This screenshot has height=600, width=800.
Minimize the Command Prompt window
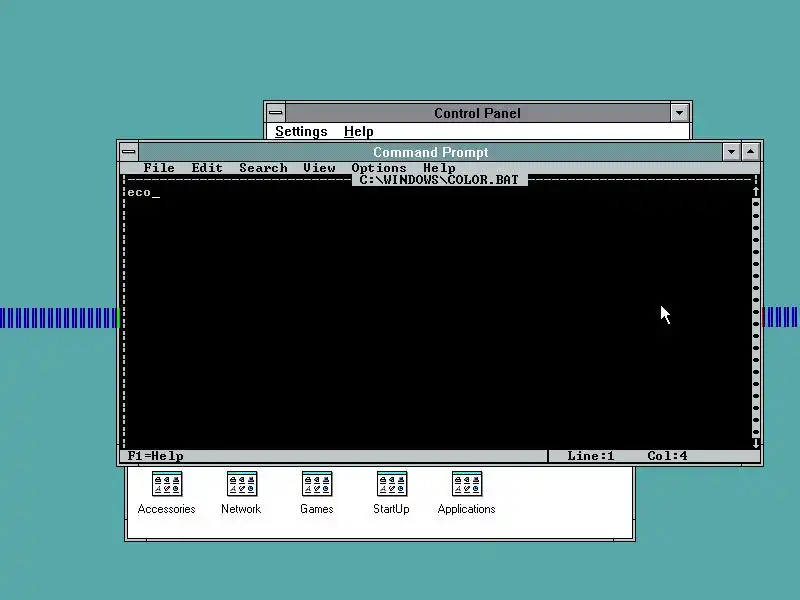731,152
